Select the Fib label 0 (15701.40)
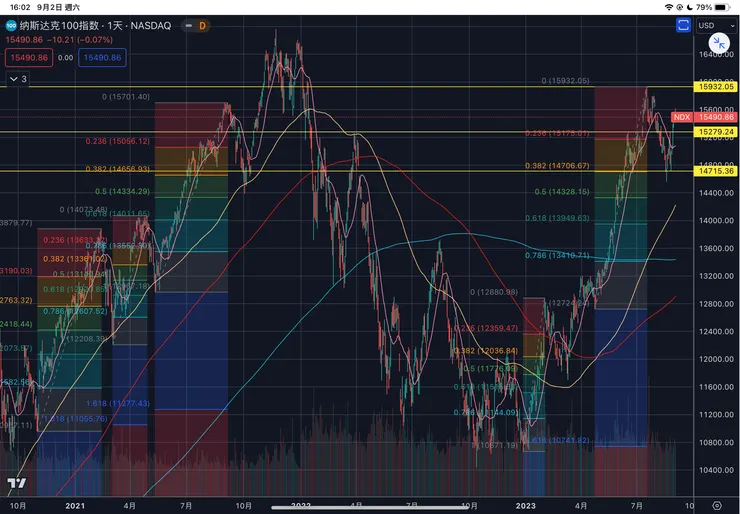 [126, 97]
